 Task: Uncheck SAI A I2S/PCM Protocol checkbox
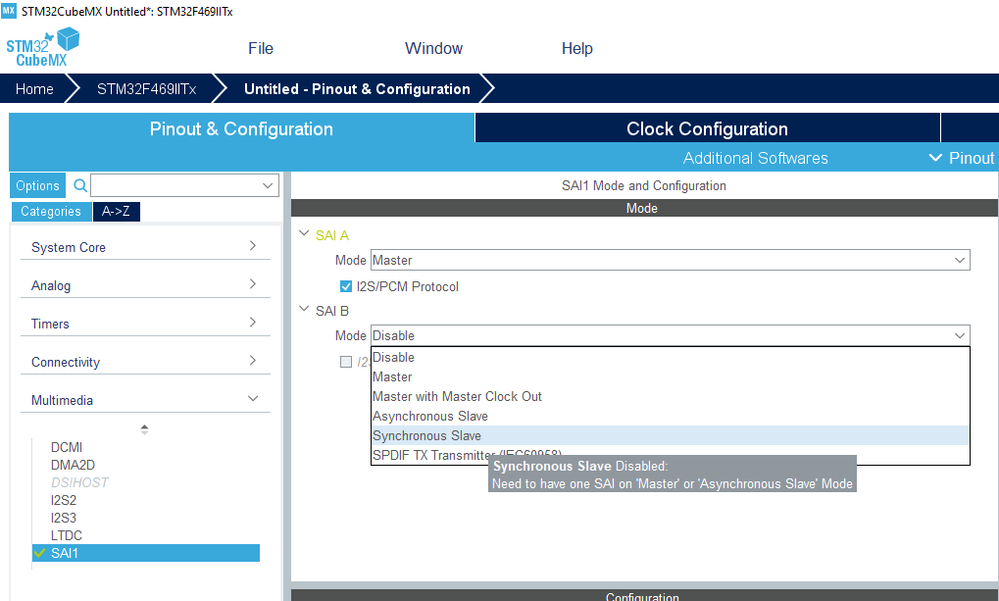346,286
